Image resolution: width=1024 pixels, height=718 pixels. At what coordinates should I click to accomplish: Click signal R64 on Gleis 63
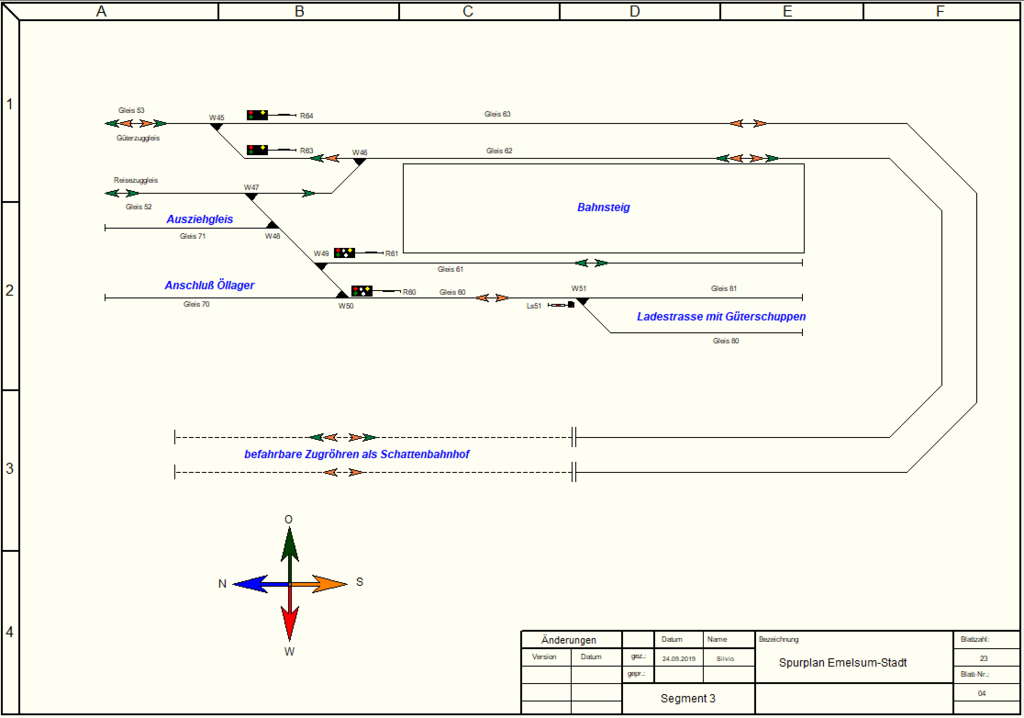(x=258, y=115)
